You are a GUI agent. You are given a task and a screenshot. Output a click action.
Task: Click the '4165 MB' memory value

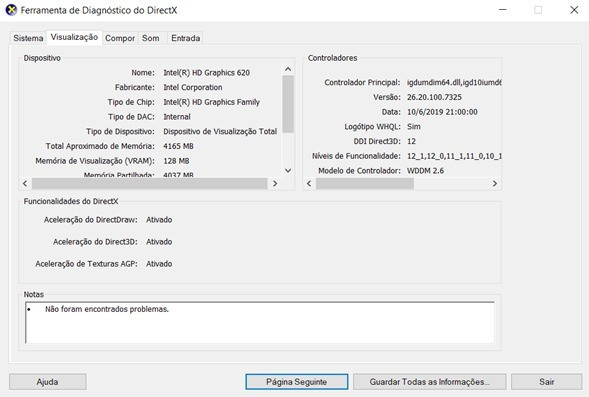[178, 146]
